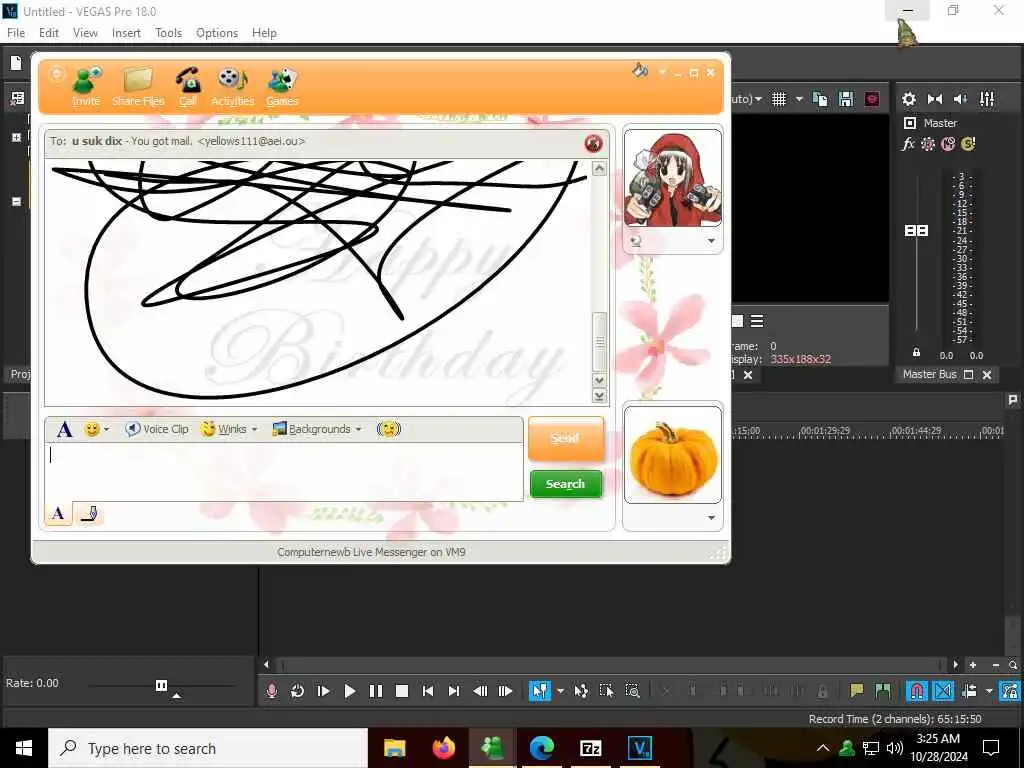Toggle overlays grid in VEGAS preview

(779, 99)
